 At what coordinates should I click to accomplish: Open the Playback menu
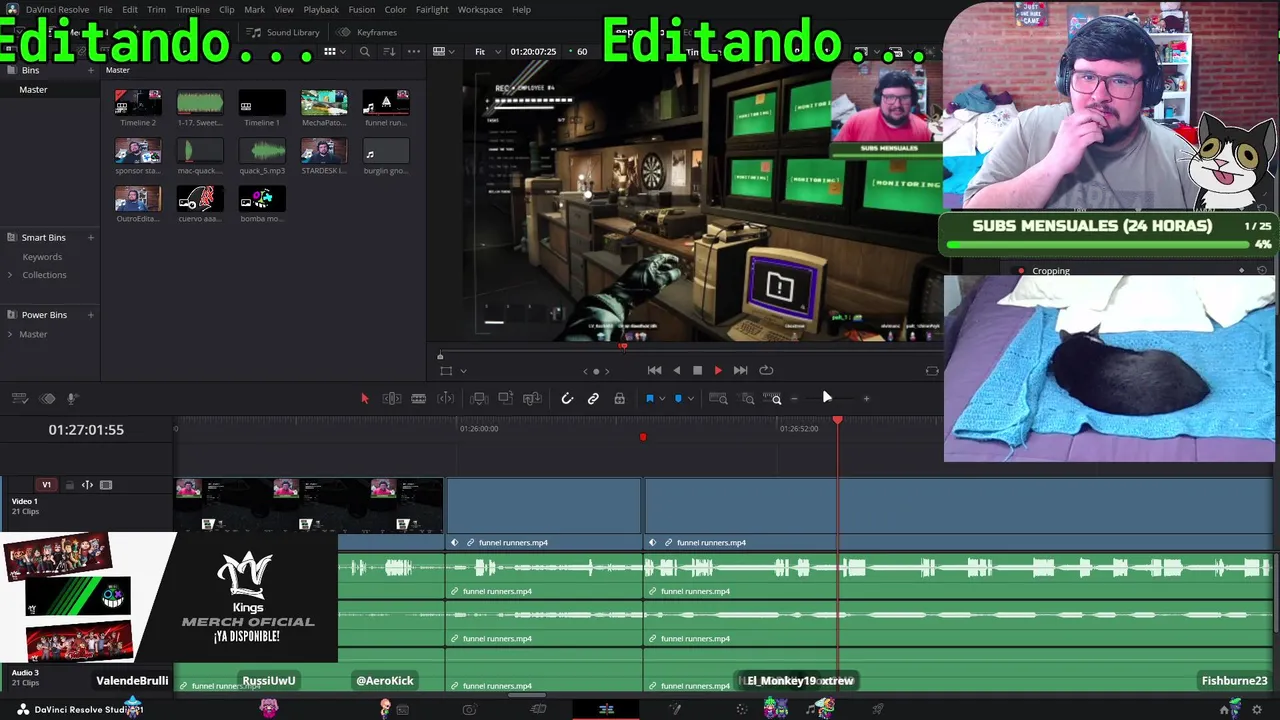pos(321,10)
